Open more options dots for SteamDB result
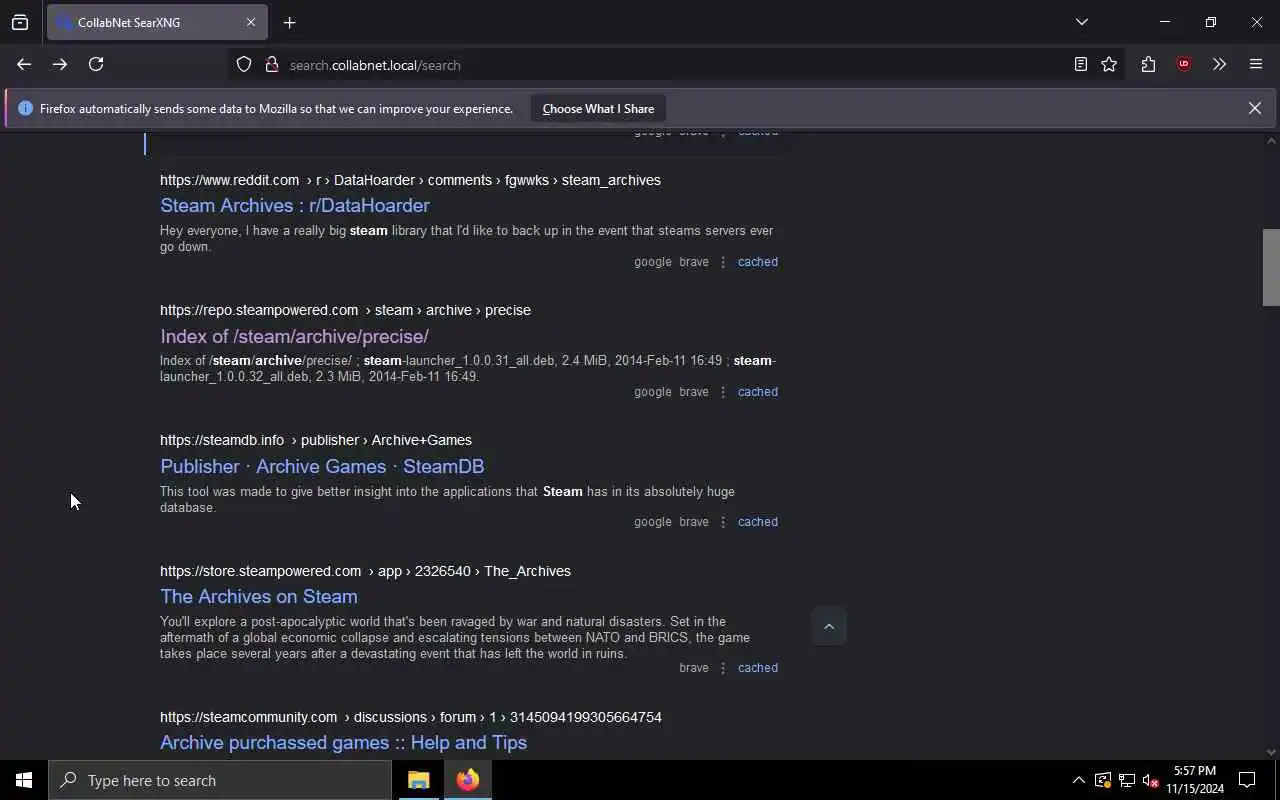Screen dimensions: 1280x800 click(723, 522)
